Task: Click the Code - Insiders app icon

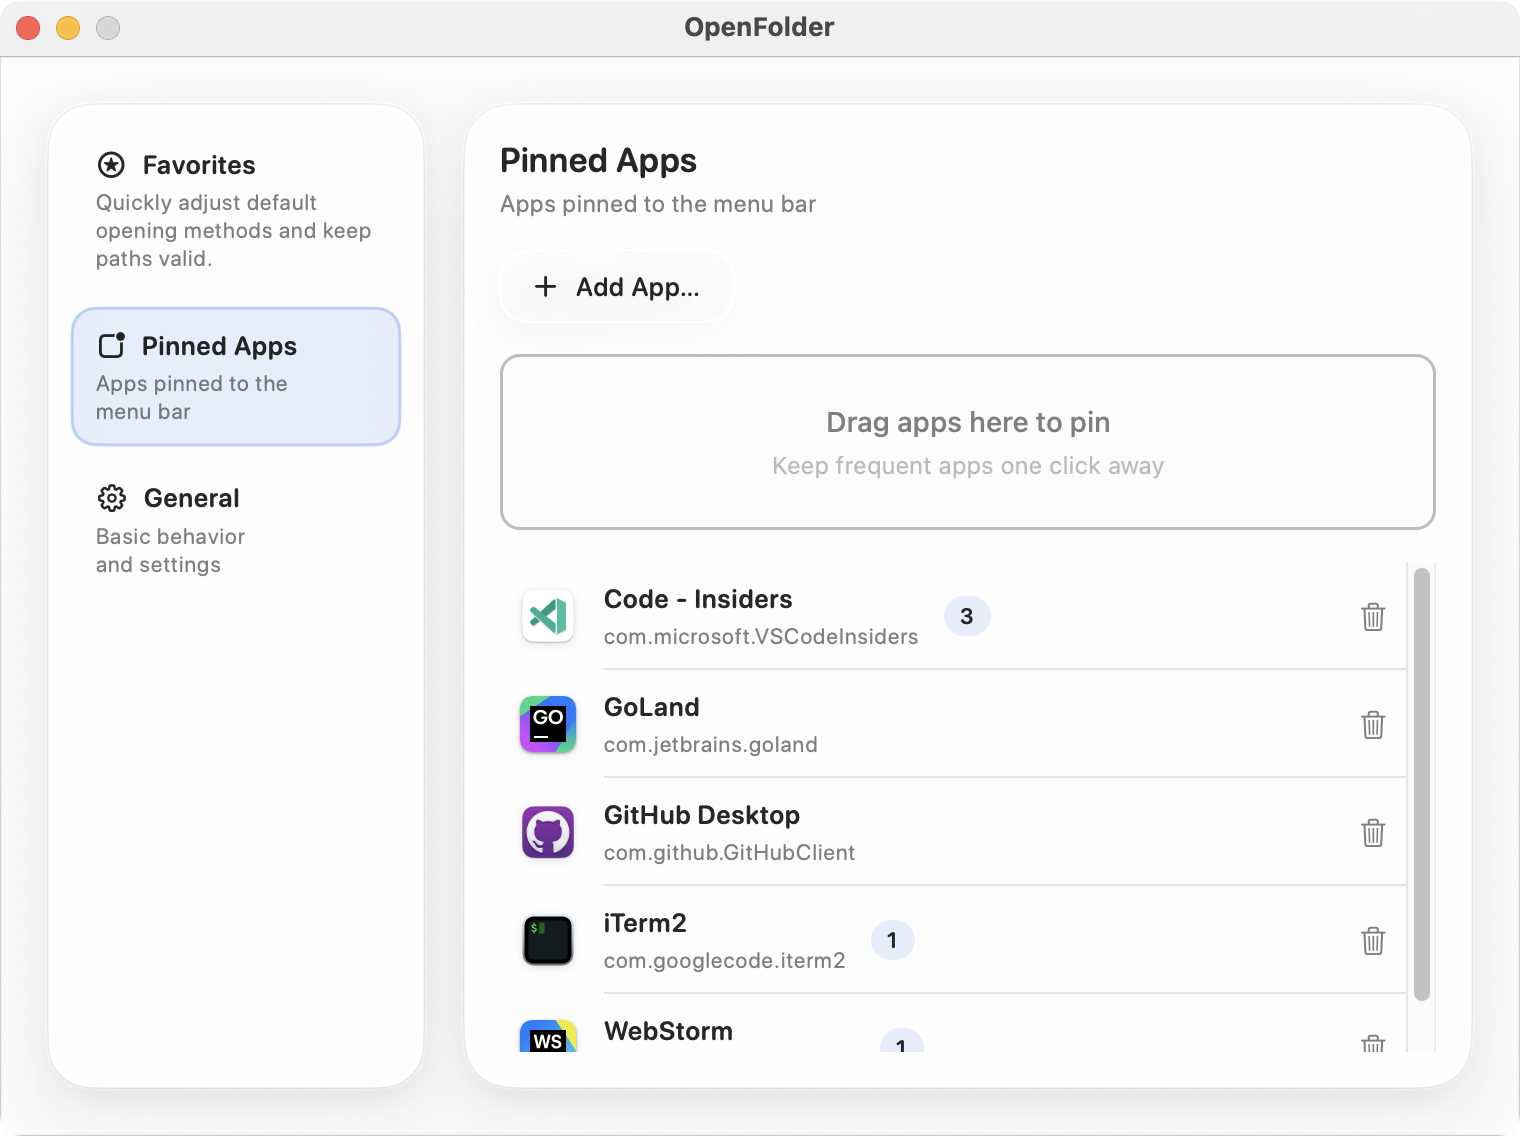Action: pyautogui.click(x=547, y=617)
